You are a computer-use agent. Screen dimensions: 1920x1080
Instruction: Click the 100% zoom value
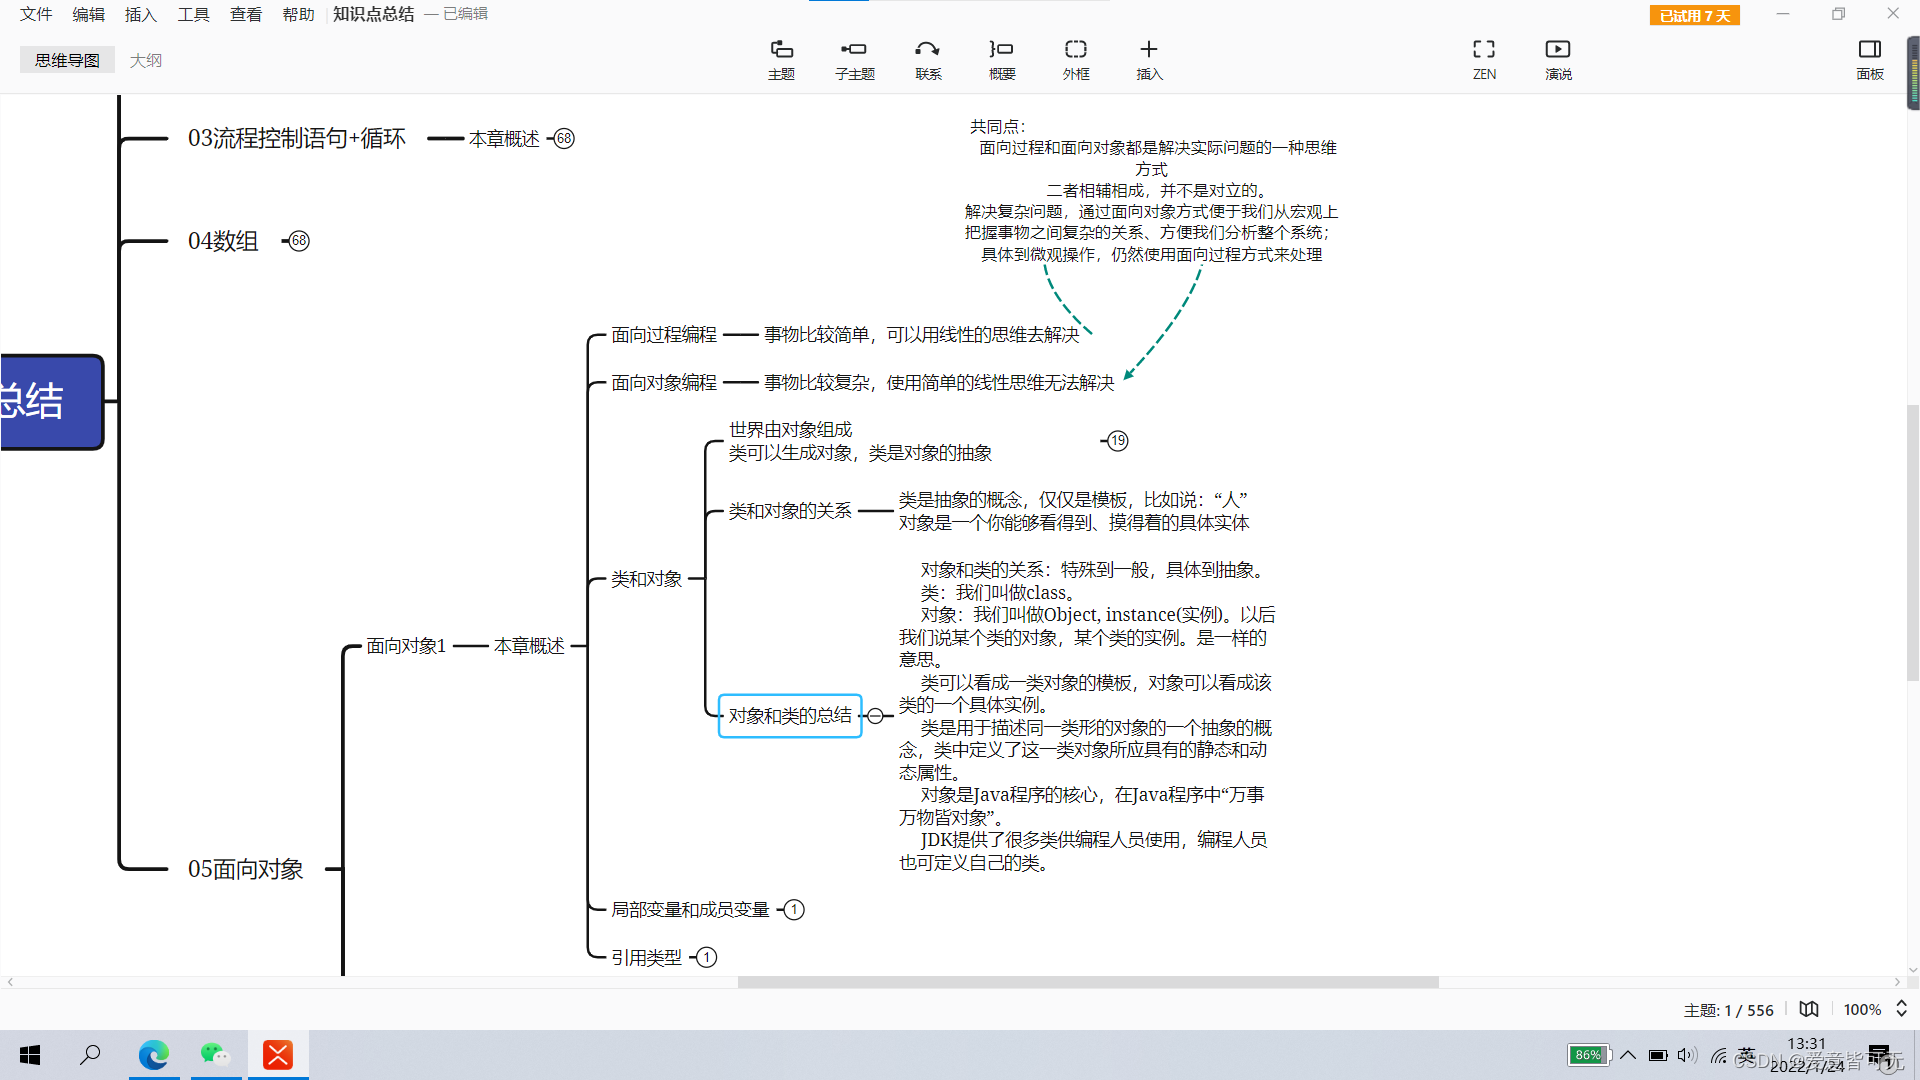1862,1010
